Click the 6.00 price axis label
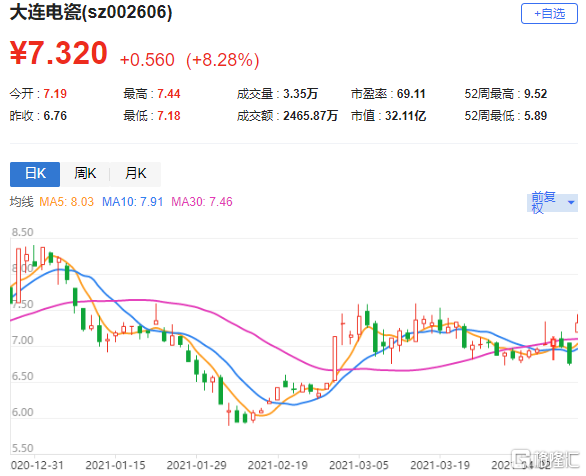586x476 pixels. 22,412
